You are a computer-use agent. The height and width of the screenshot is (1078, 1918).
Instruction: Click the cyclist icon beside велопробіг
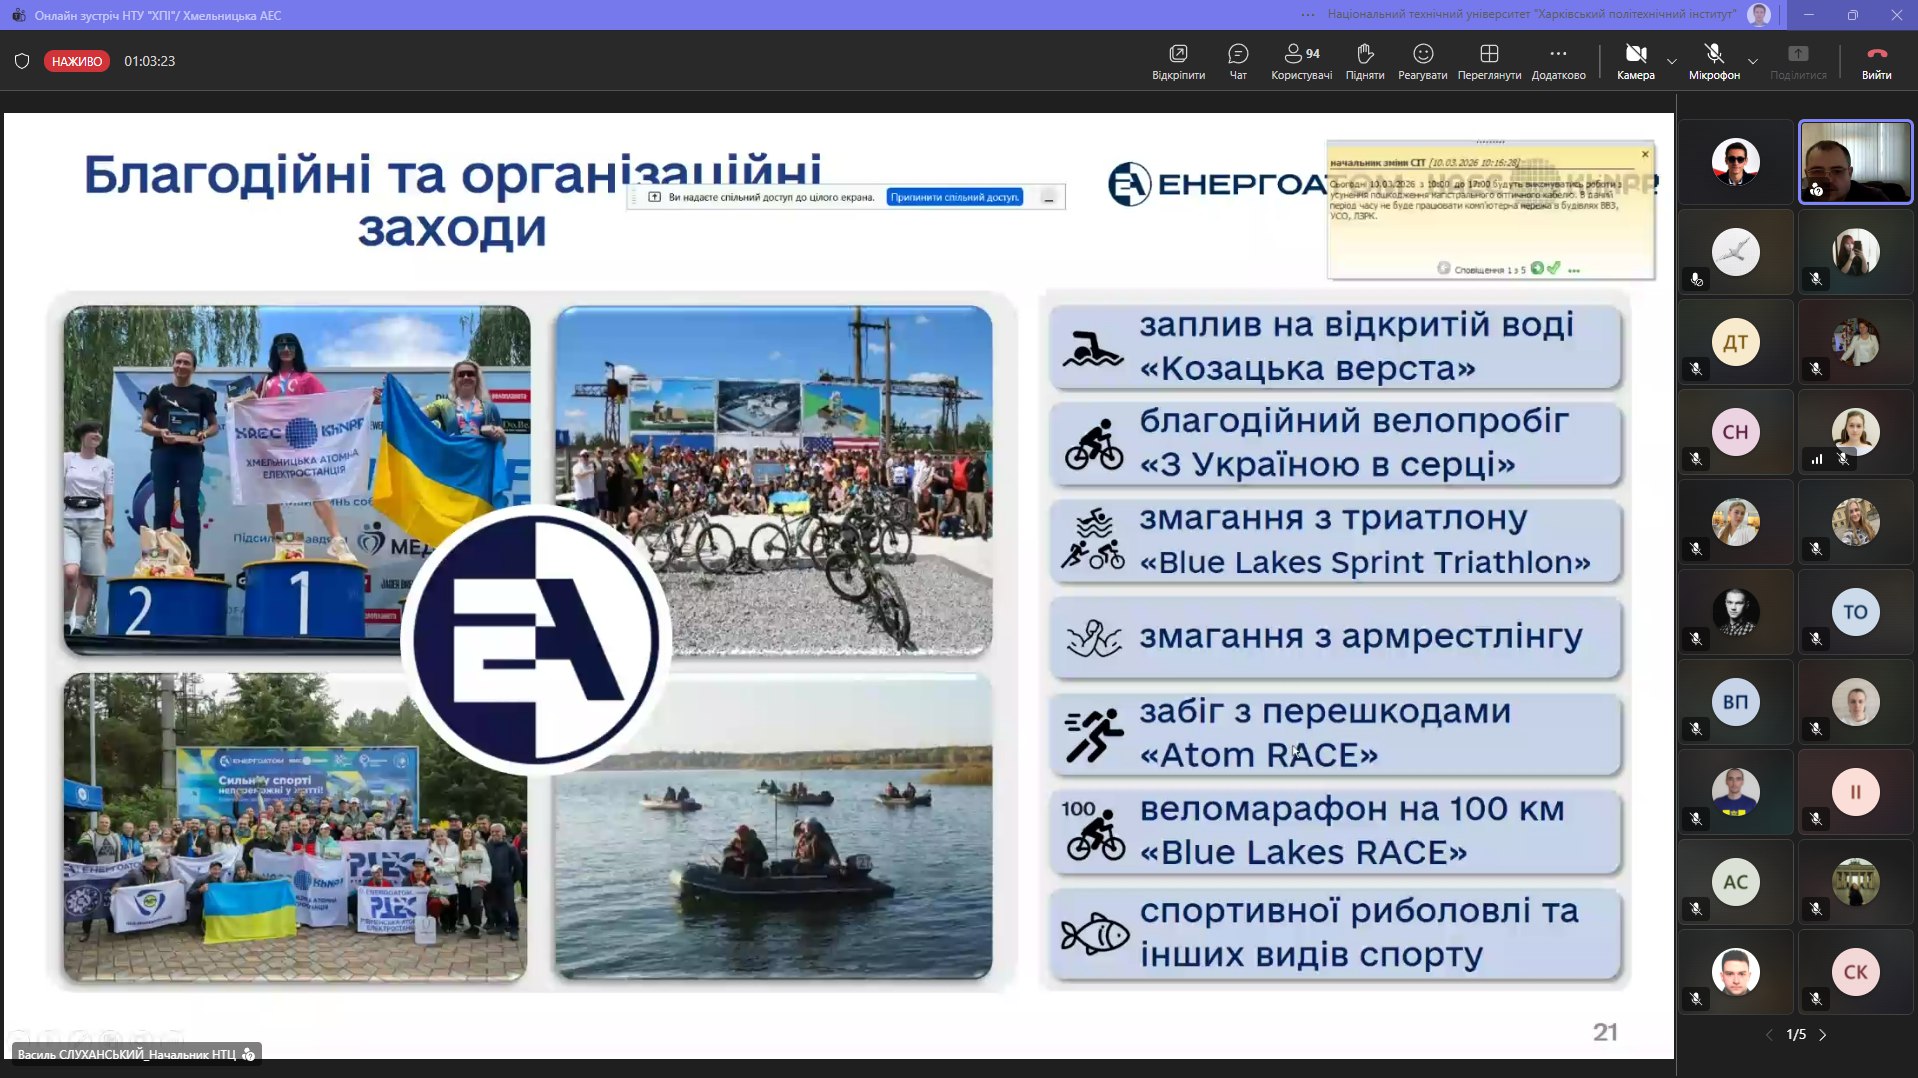coord(1094,444)
